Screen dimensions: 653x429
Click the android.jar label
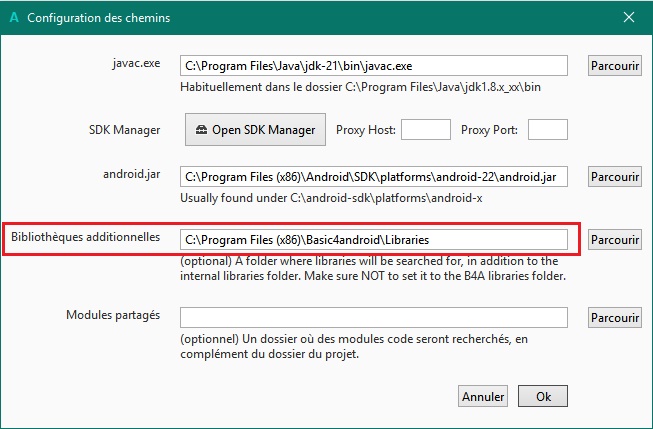pyautogui.click(x=131, y=176)
